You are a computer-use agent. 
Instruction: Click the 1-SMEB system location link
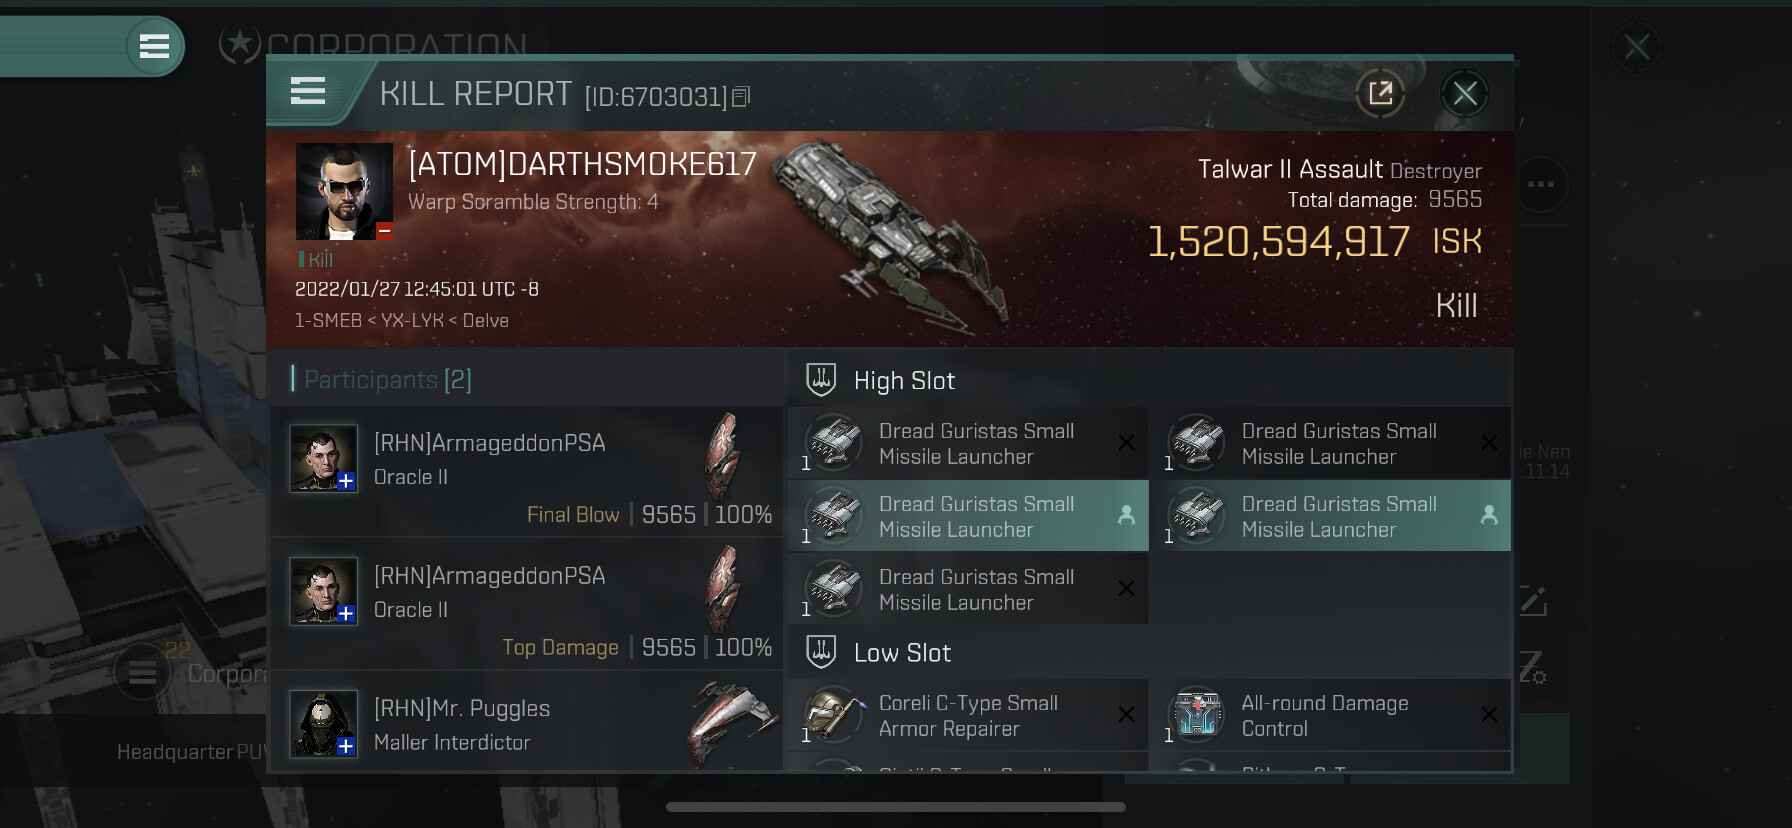[x=328, y=320]
